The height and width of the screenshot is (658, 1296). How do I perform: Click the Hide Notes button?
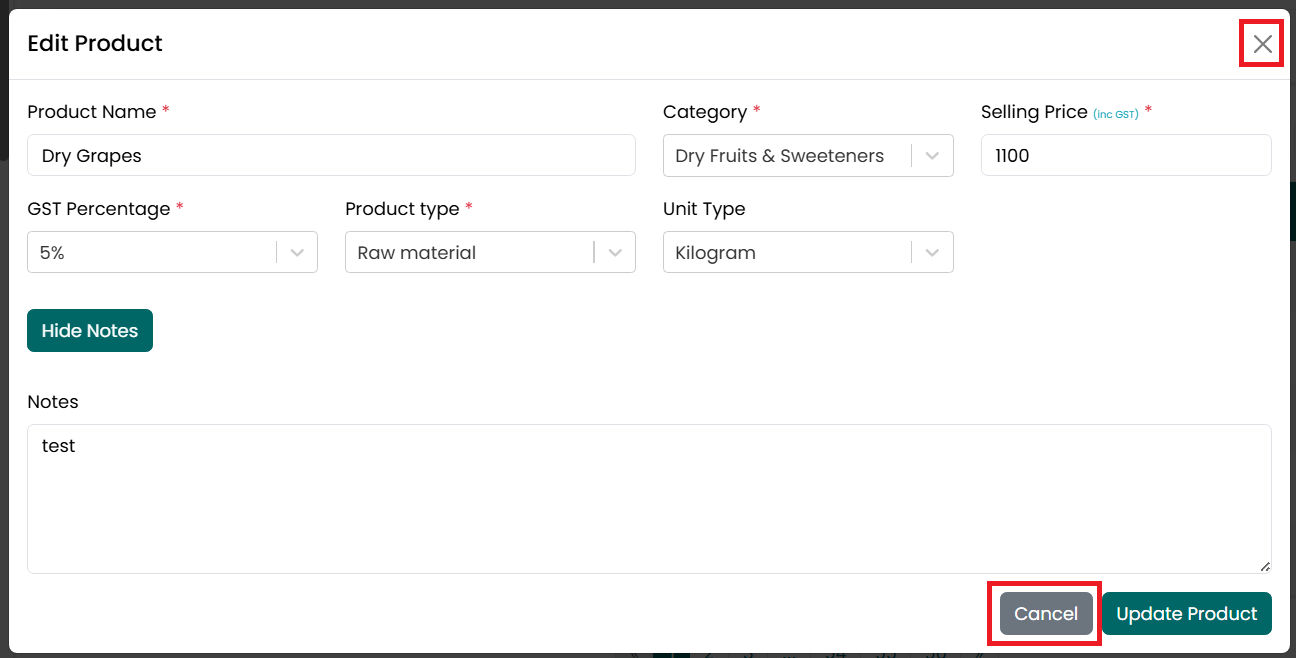point(90,331)
